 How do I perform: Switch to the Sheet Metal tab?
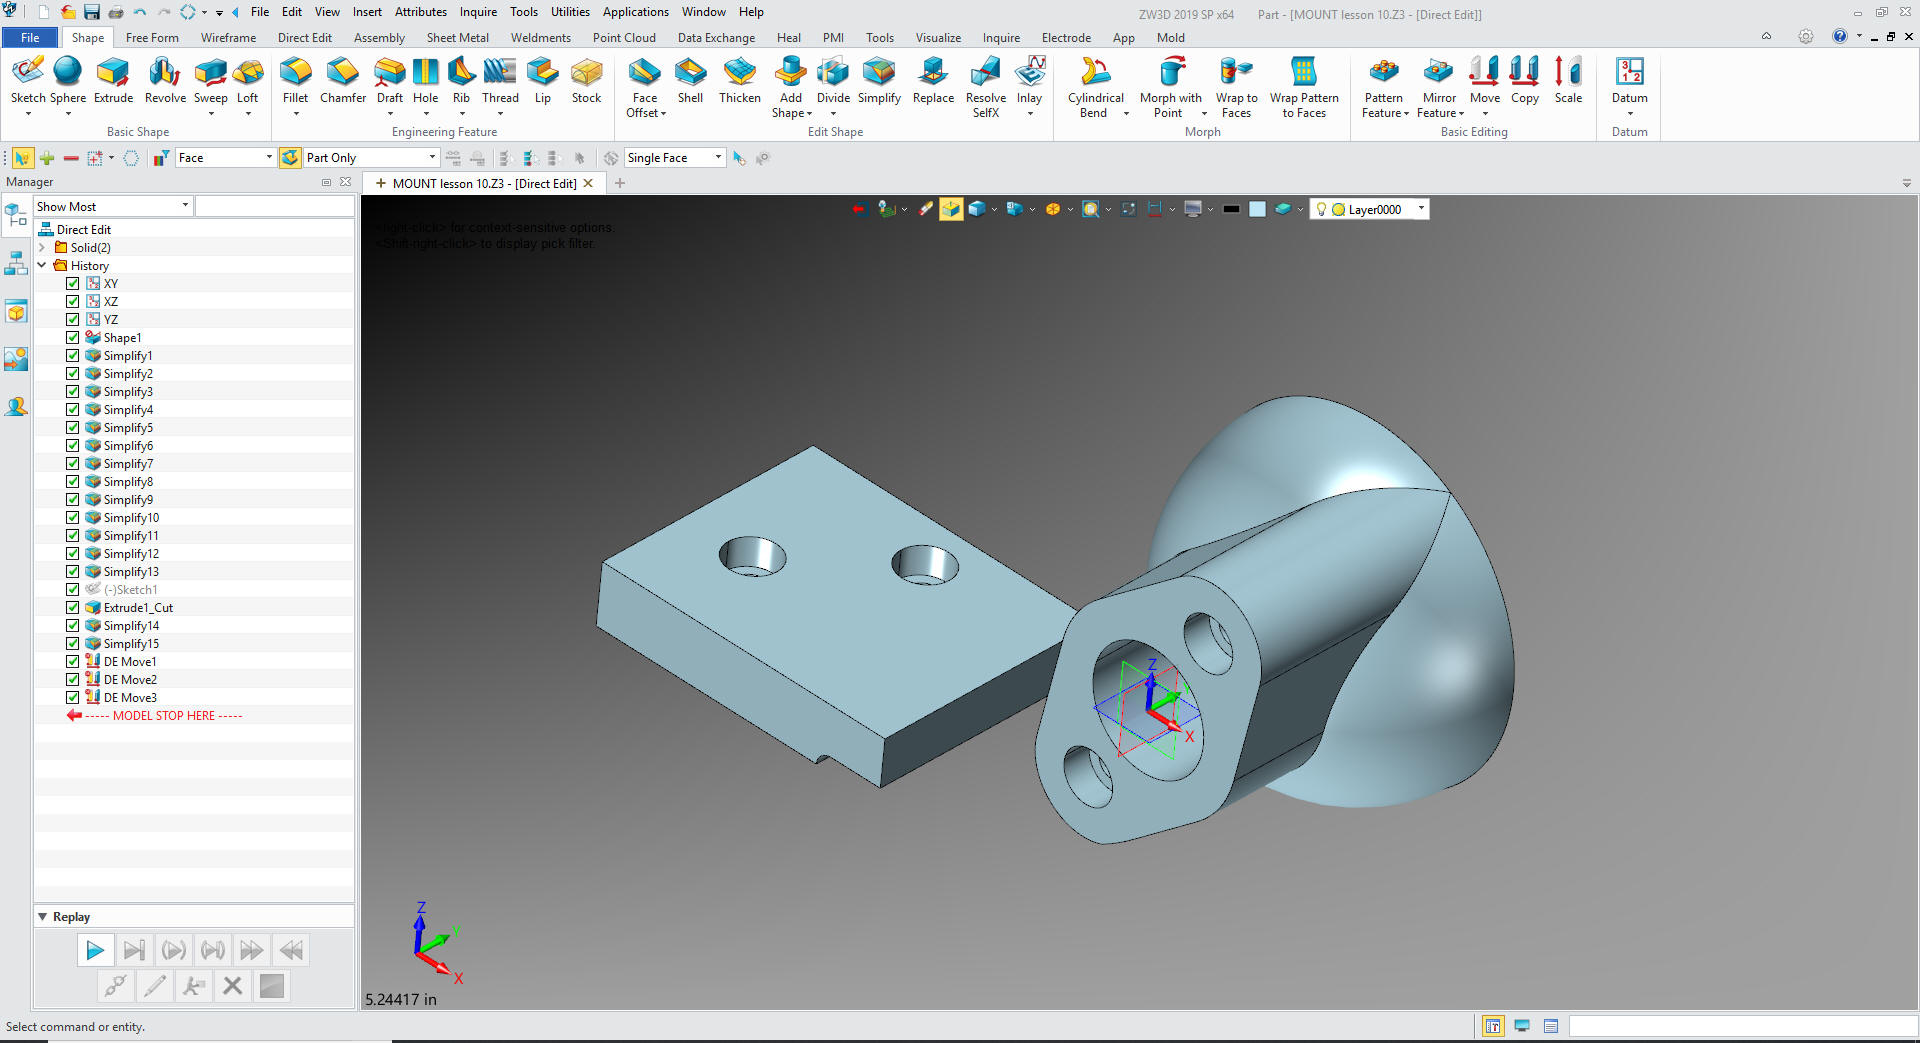[457, 38]
